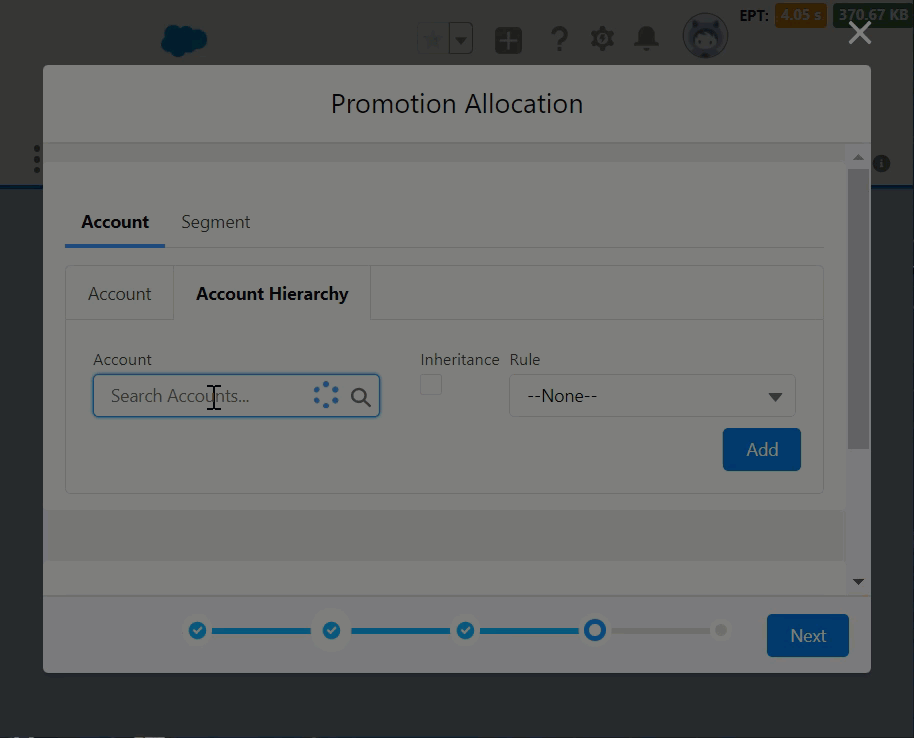Expand the Rule dropdown showing --None--

(x=652, y=396)
